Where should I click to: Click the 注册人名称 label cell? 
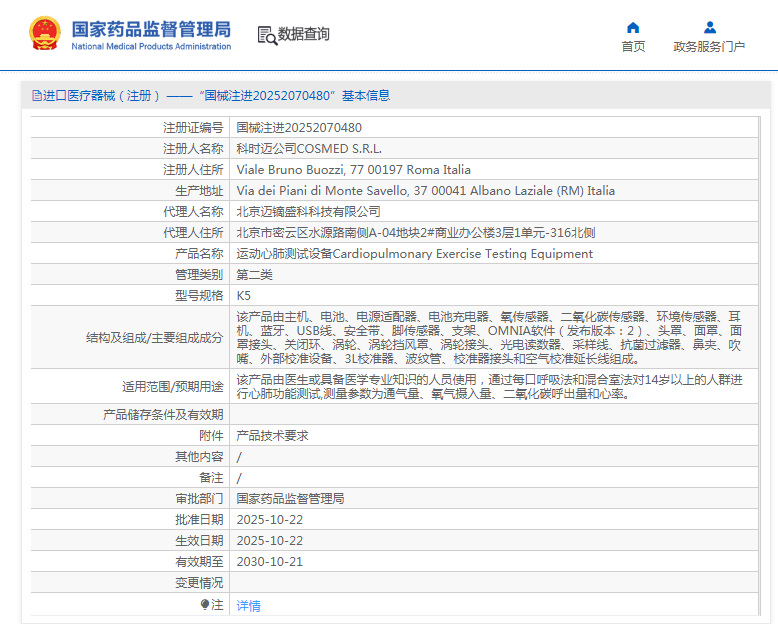[x=130, y=149]
